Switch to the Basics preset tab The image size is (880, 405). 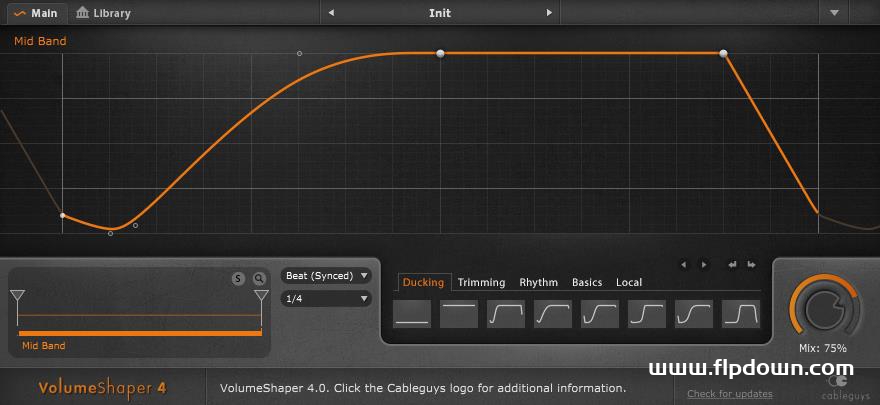tap(587, 283)
